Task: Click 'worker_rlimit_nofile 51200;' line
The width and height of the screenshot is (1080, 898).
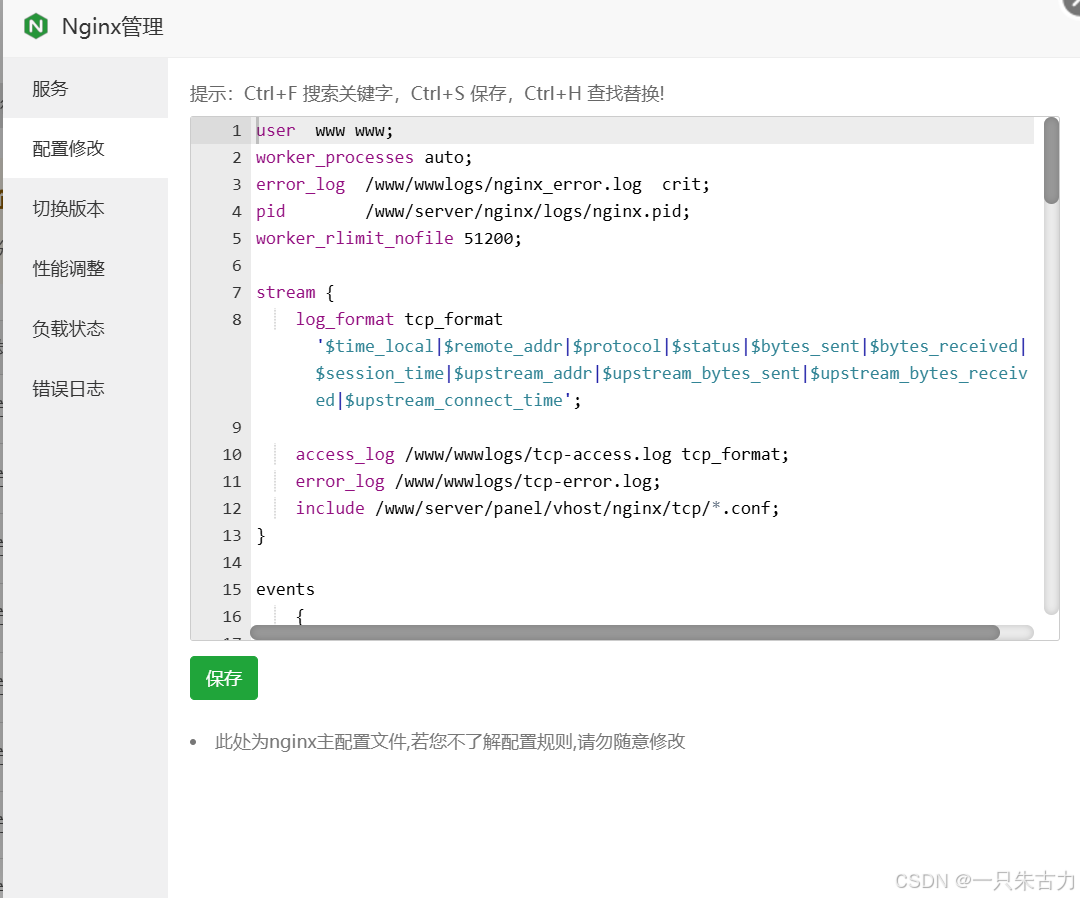Action: click(389, 238)
